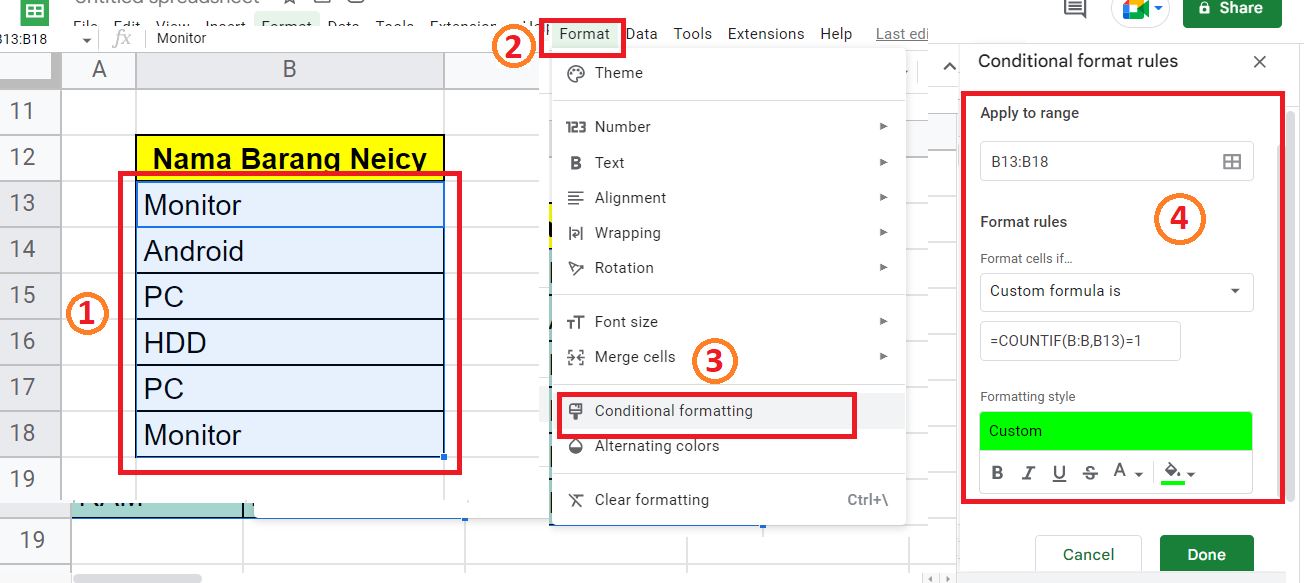Select the Nama Barang Neicy header cell
Screen dimensions: 1304x583
tap(290, 157)
